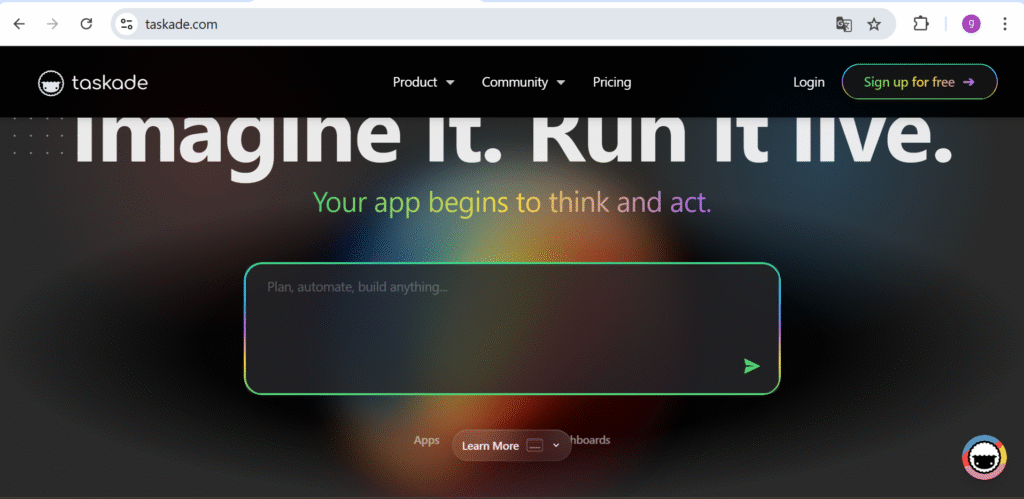The width and height of the screenshot is (1024, 499).
Task: Open the browser Extensions puzzle icon
Action: pyautogui.click(x=921, y=24)
